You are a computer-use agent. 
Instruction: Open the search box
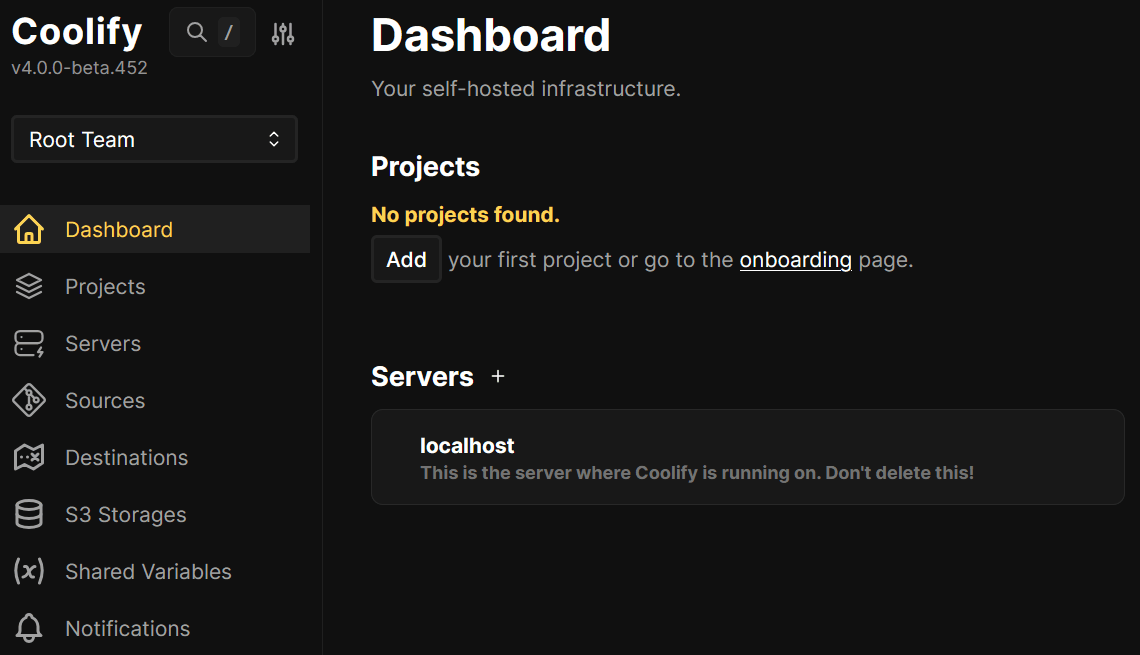(212, 33)
